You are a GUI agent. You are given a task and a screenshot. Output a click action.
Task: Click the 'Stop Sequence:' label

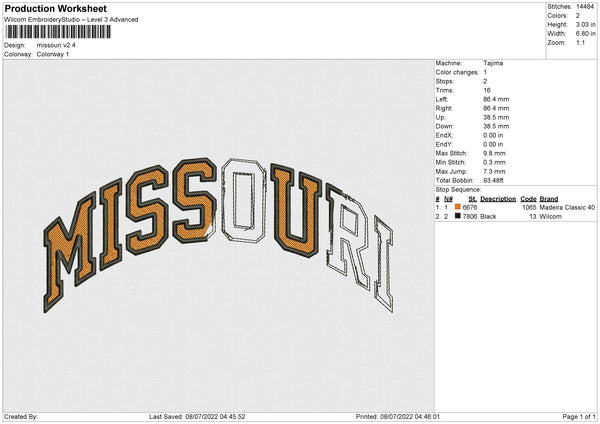click(x=458, y=189)
